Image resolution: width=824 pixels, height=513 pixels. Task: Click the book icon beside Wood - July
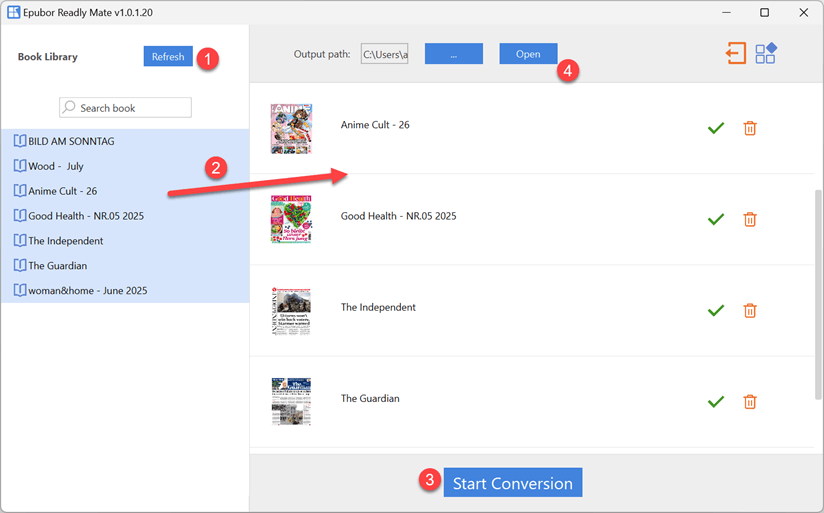(20, 166)
